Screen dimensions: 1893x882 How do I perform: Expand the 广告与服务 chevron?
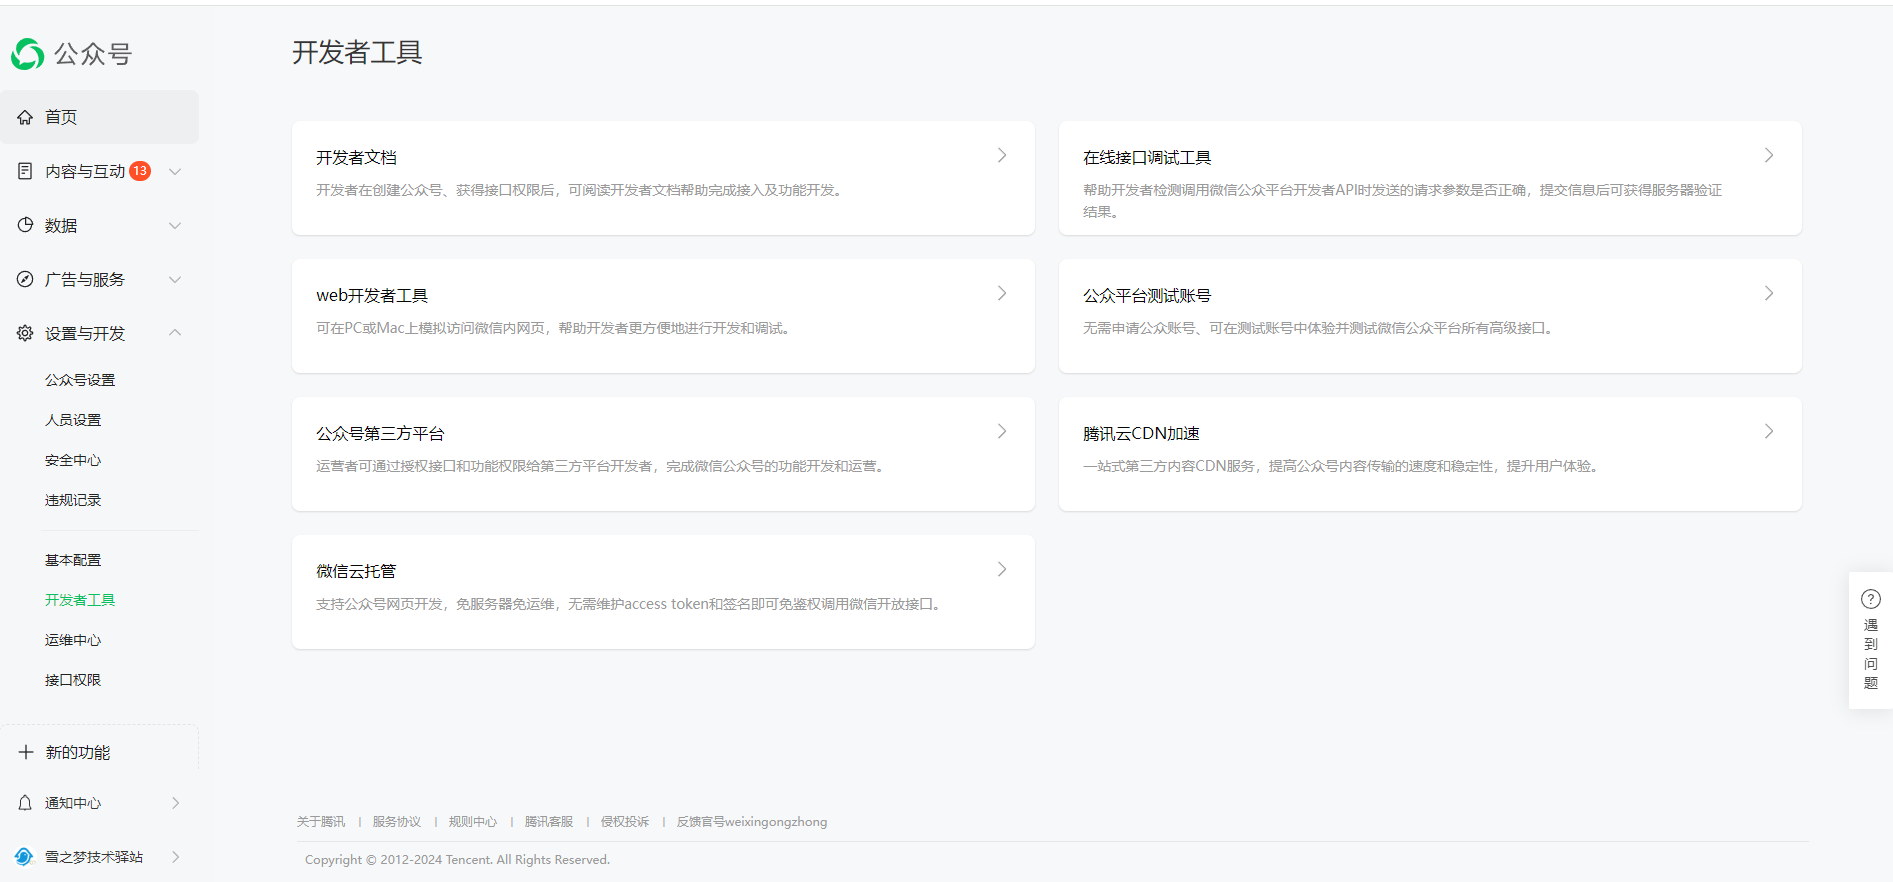click(175, 279)
